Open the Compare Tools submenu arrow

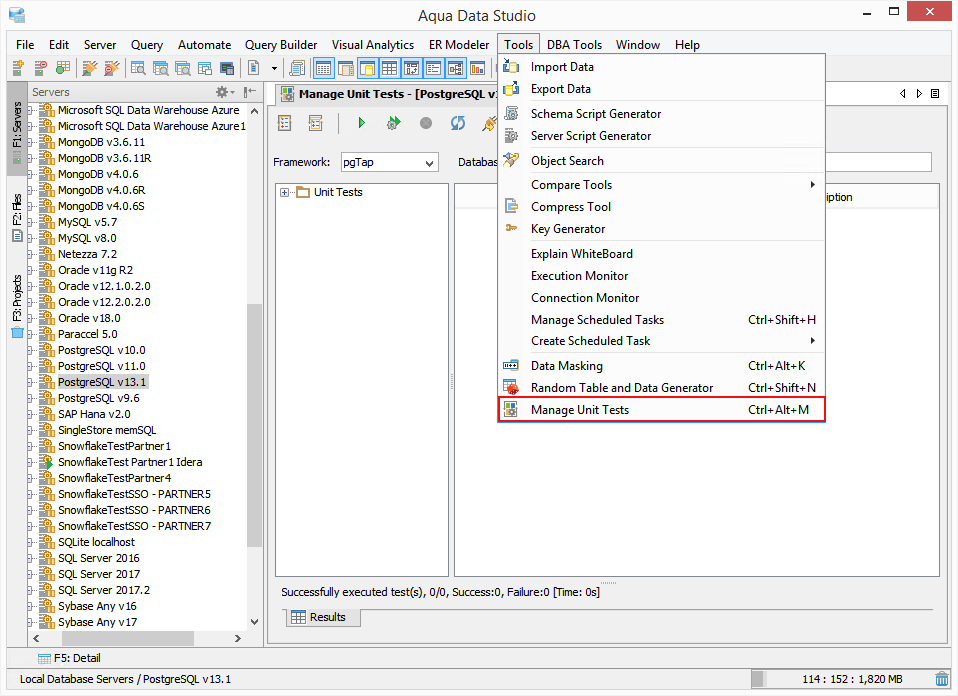tap(813, 185)
